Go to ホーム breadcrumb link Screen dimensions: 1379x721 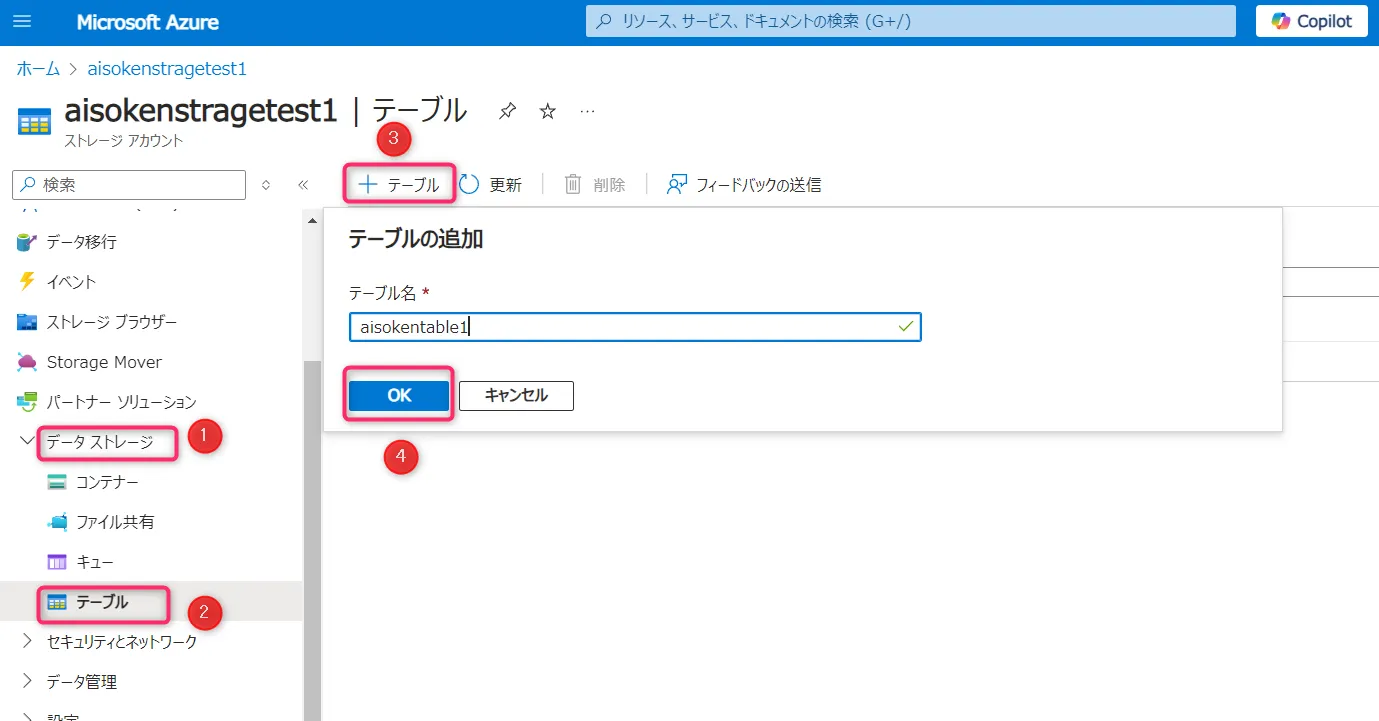point(38,69)
